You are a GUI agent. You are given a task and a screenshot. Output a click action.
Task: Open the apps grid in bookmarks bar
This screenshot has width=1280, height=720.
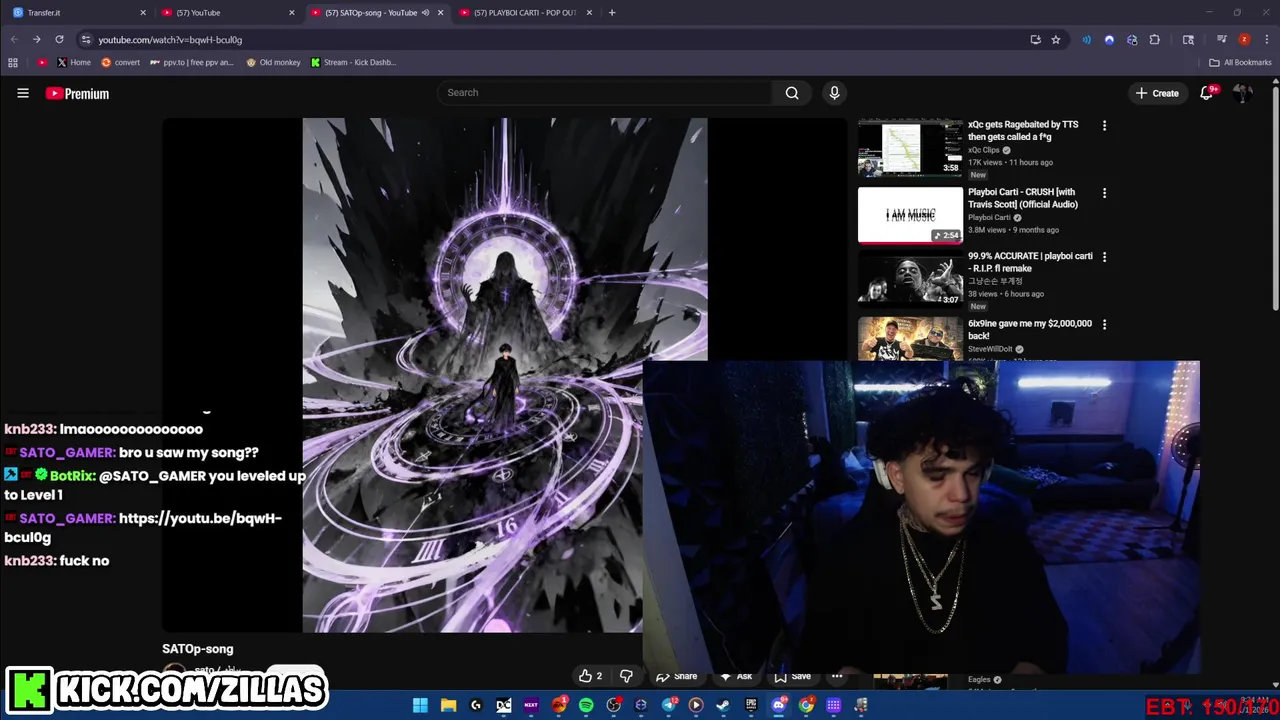(x=13, y=62)
